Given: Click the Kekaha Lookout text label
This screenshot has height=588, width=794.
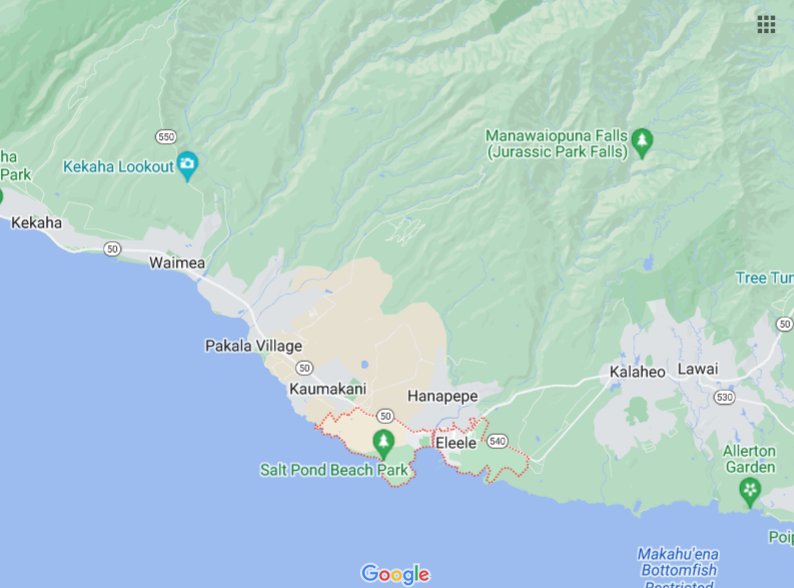Looking at the screenshot, I should [118, 167].
